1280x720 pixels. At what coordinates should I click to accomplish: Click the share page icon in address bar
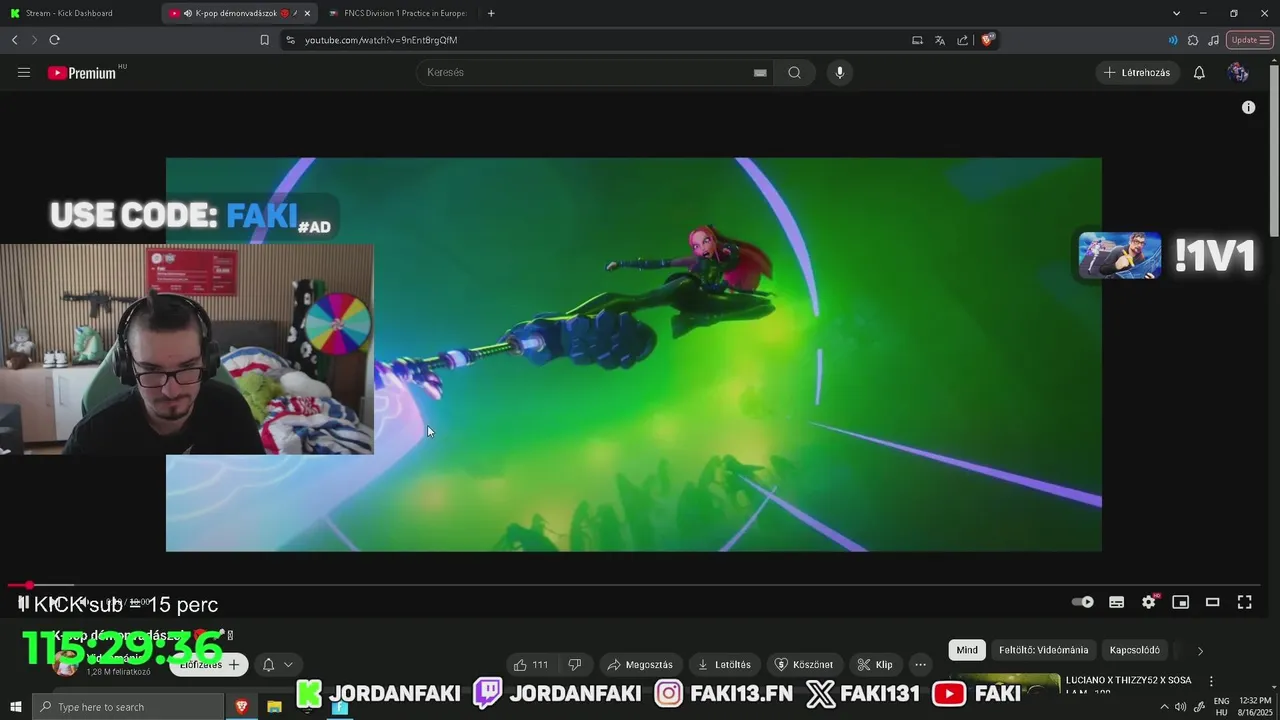point(962,40)
